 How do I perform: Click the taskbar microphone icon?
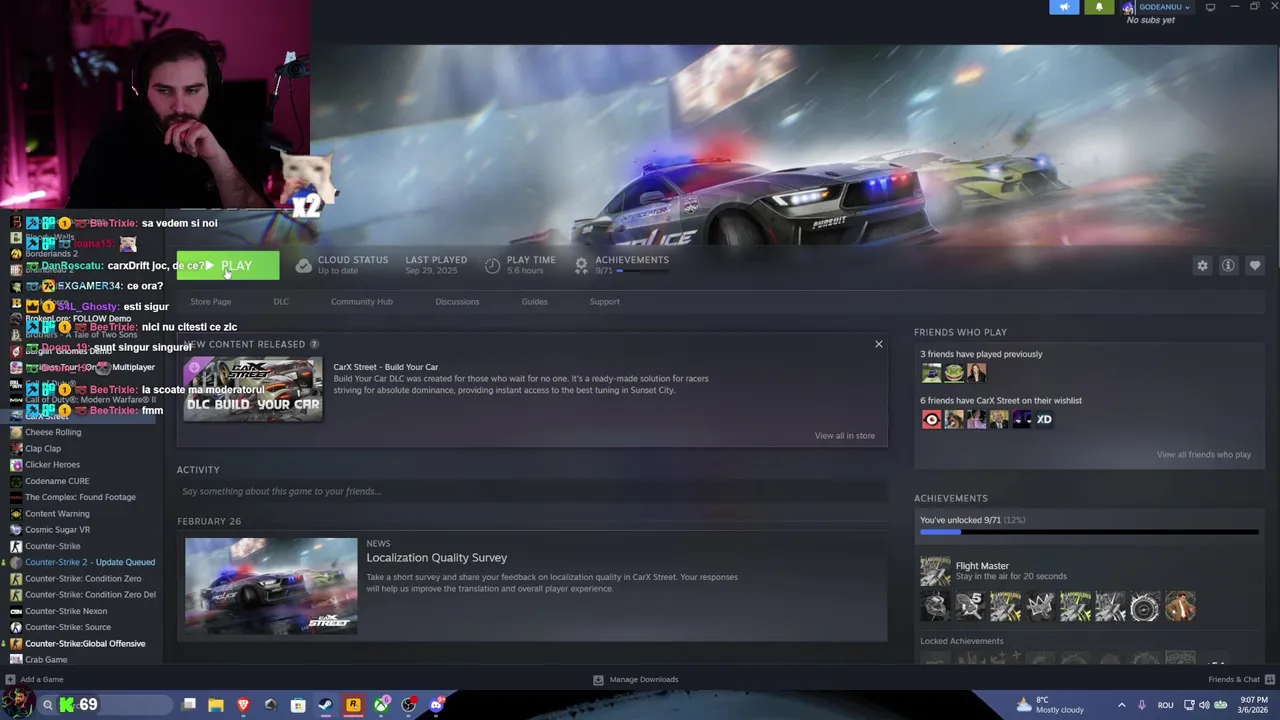pyautogui.click(x=1141, y=705)
